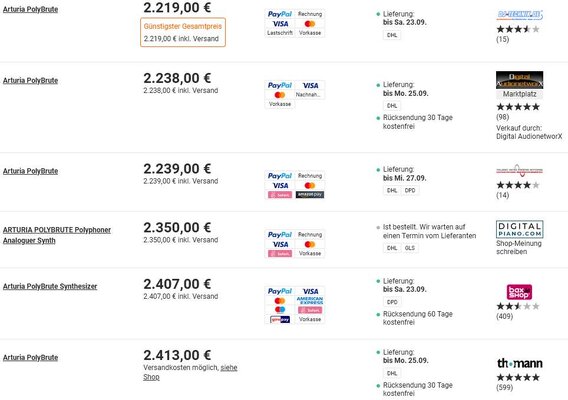Click the 2.239,00 € price
Screen dimensions: 568x400
point(177,169)
